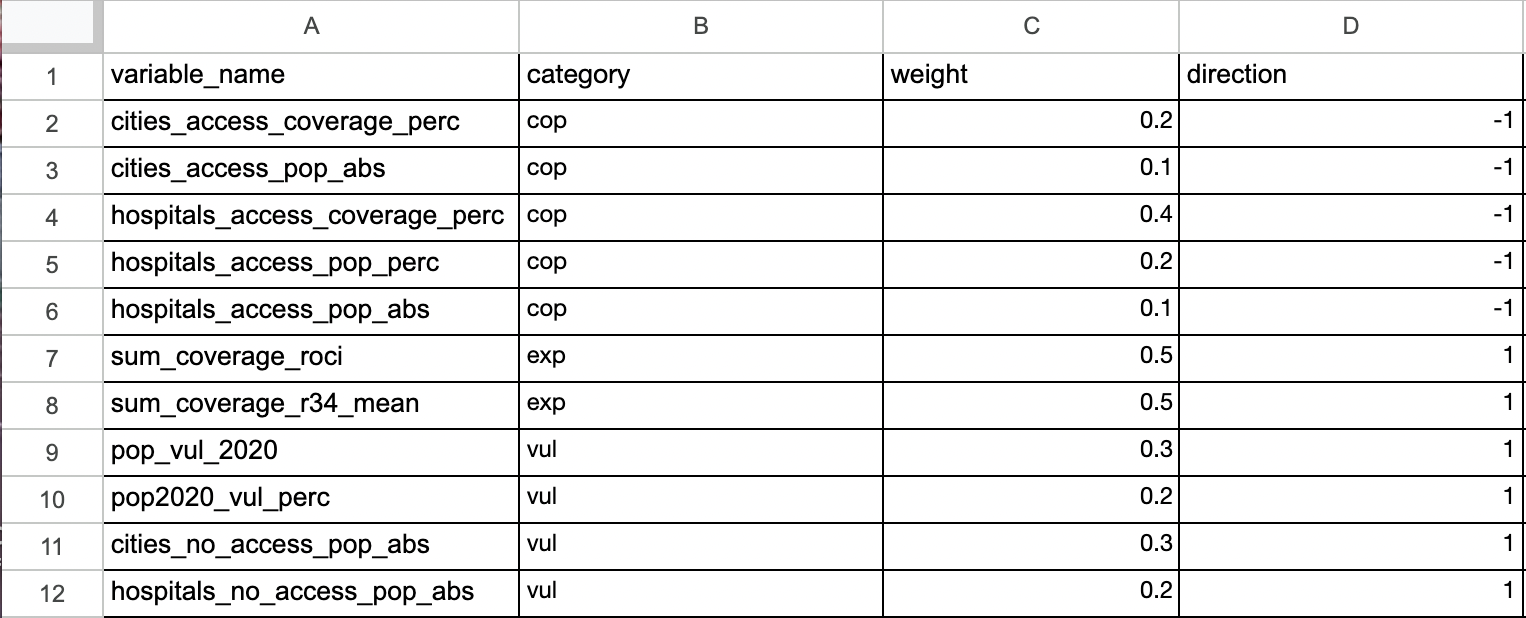Click the exp category cell for sum_coverage_r34_mean

[x=700, y=404]
